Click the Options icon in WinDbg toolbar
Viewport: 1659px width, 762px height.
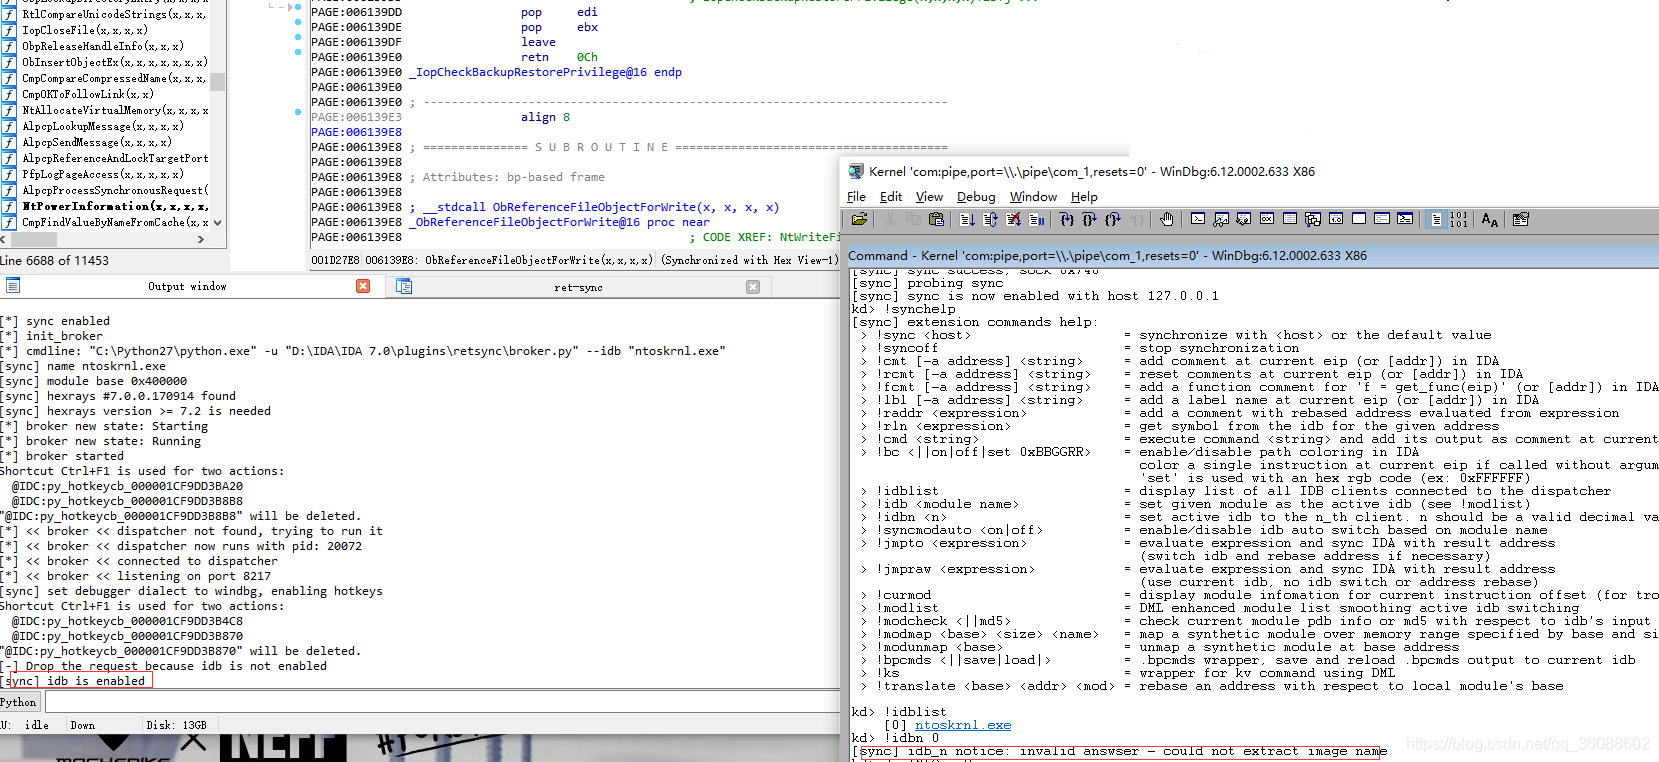click(1521, 219)
